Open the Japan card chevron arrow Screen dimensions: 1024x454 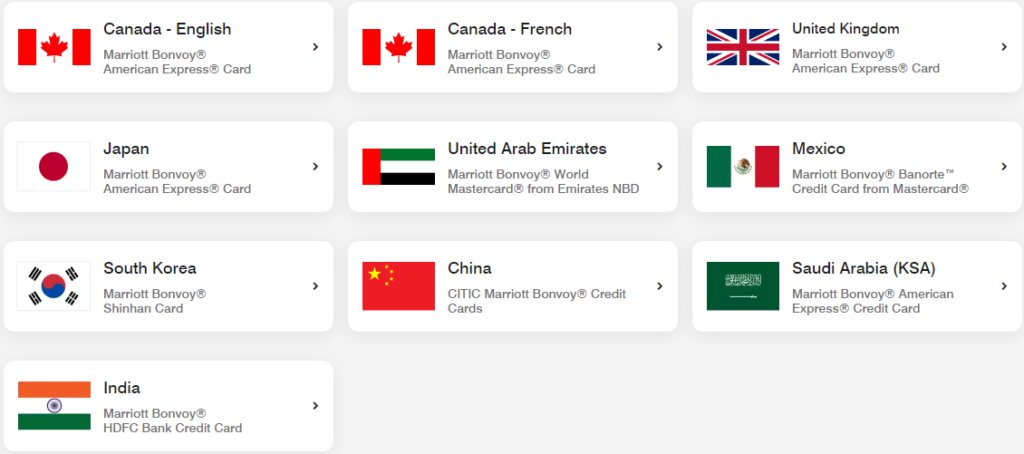coord(315,167)
